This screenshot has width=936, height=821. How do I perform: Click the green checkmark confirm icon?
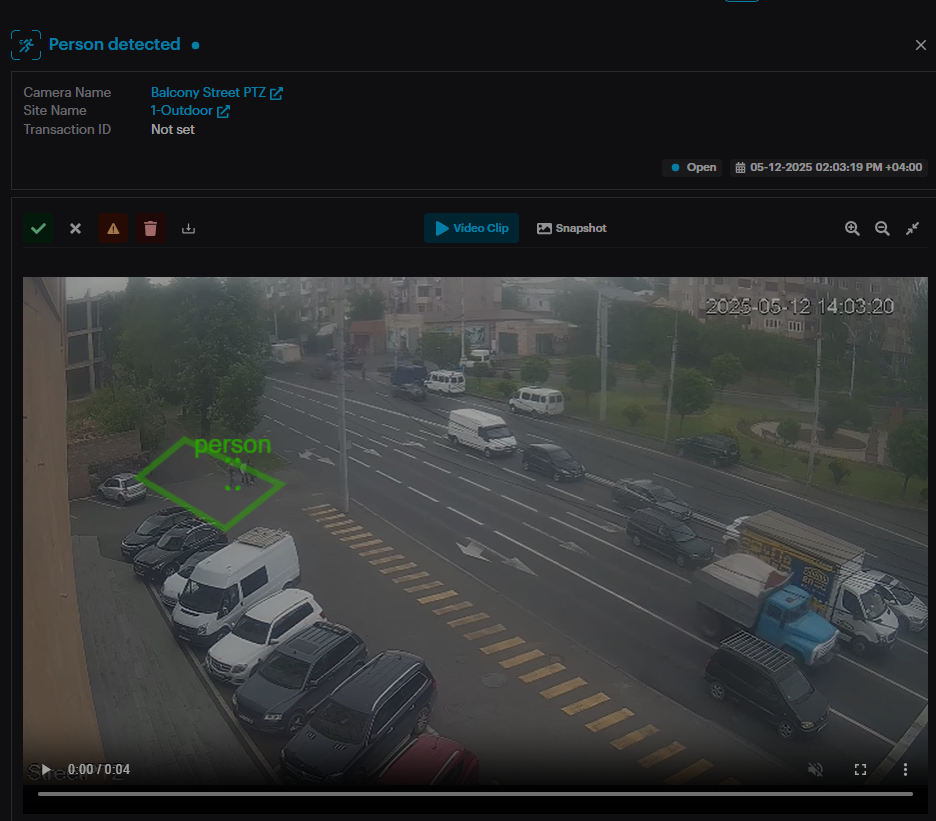tap(38, 229)
